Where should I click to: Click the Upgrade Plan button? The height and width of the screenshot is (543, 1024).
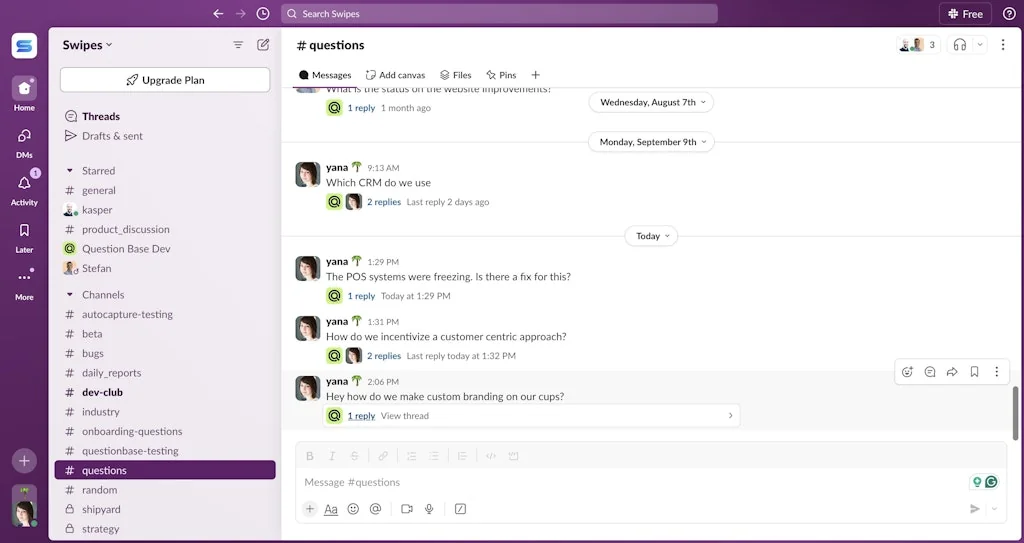(x=165, y=80)
